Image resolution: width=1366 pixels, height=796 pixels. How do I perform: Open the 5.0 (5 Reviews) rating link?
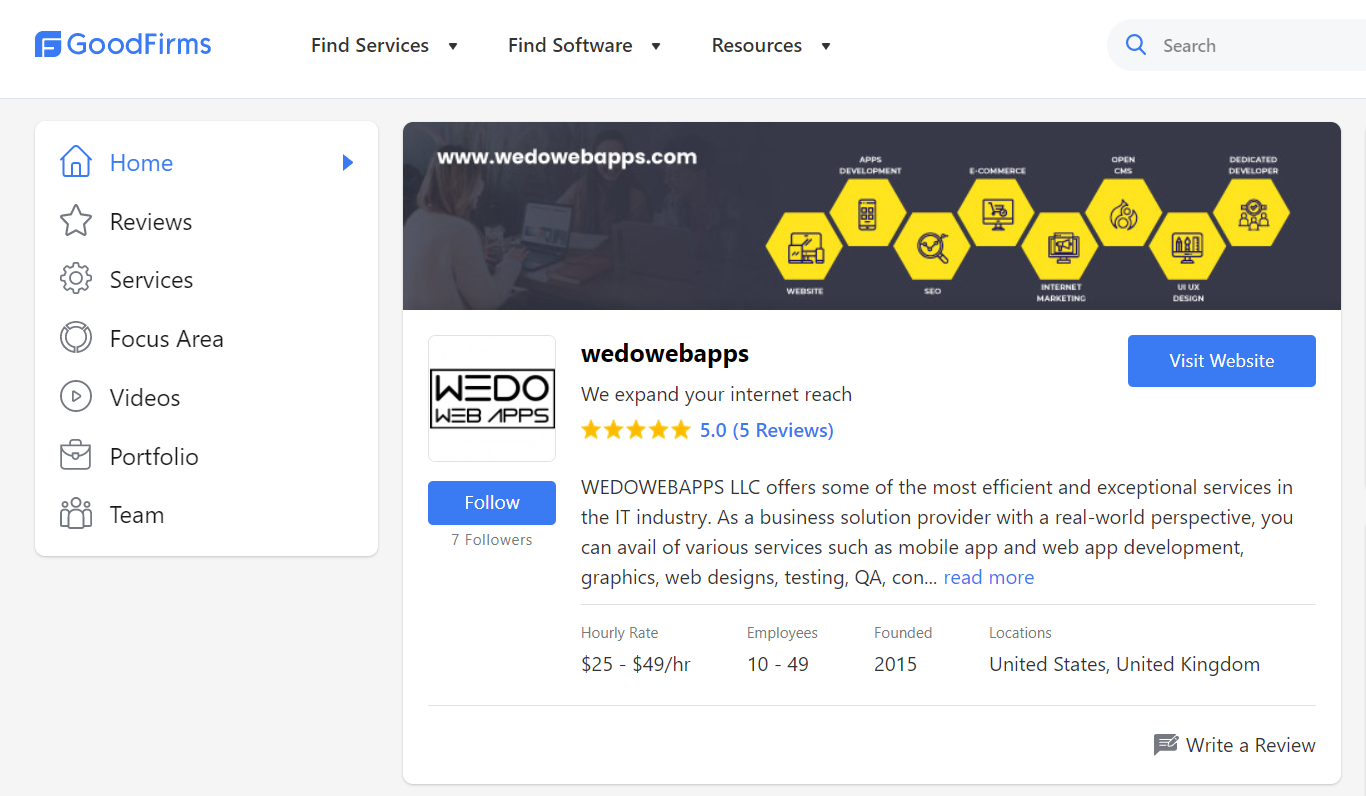(766, 430)
